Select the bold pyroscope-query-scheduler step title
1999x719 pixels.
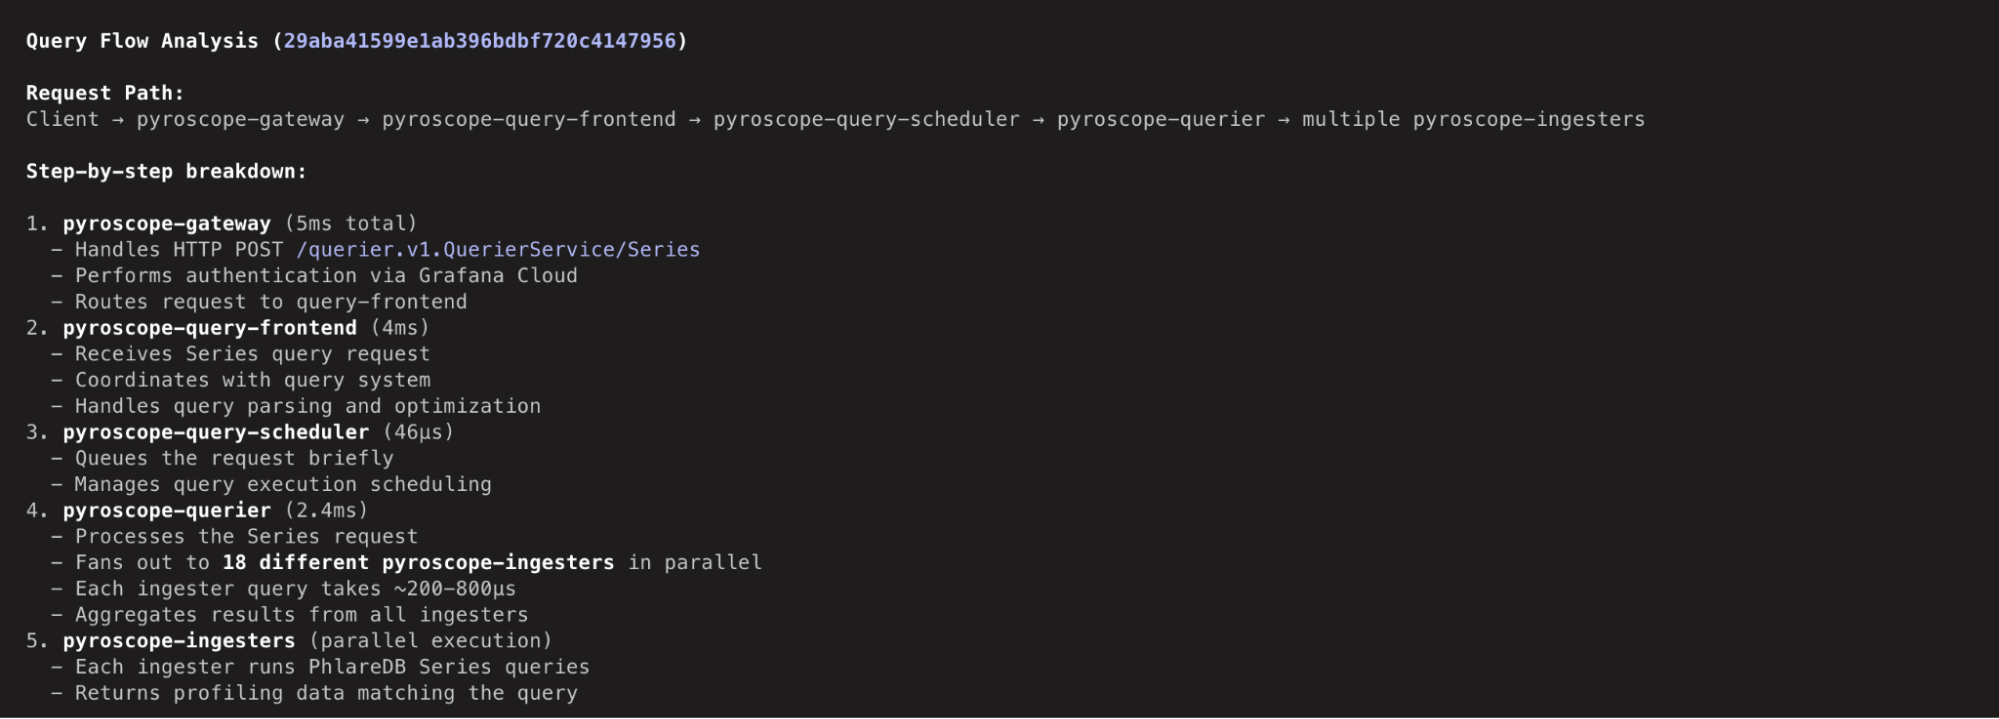[215, 432]
